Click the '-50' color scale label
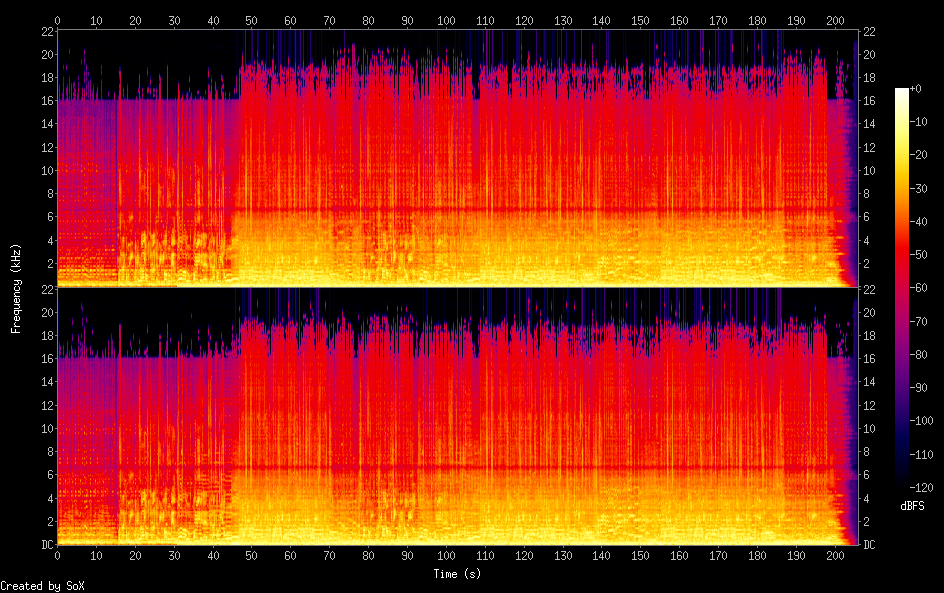 click(918, 255)
